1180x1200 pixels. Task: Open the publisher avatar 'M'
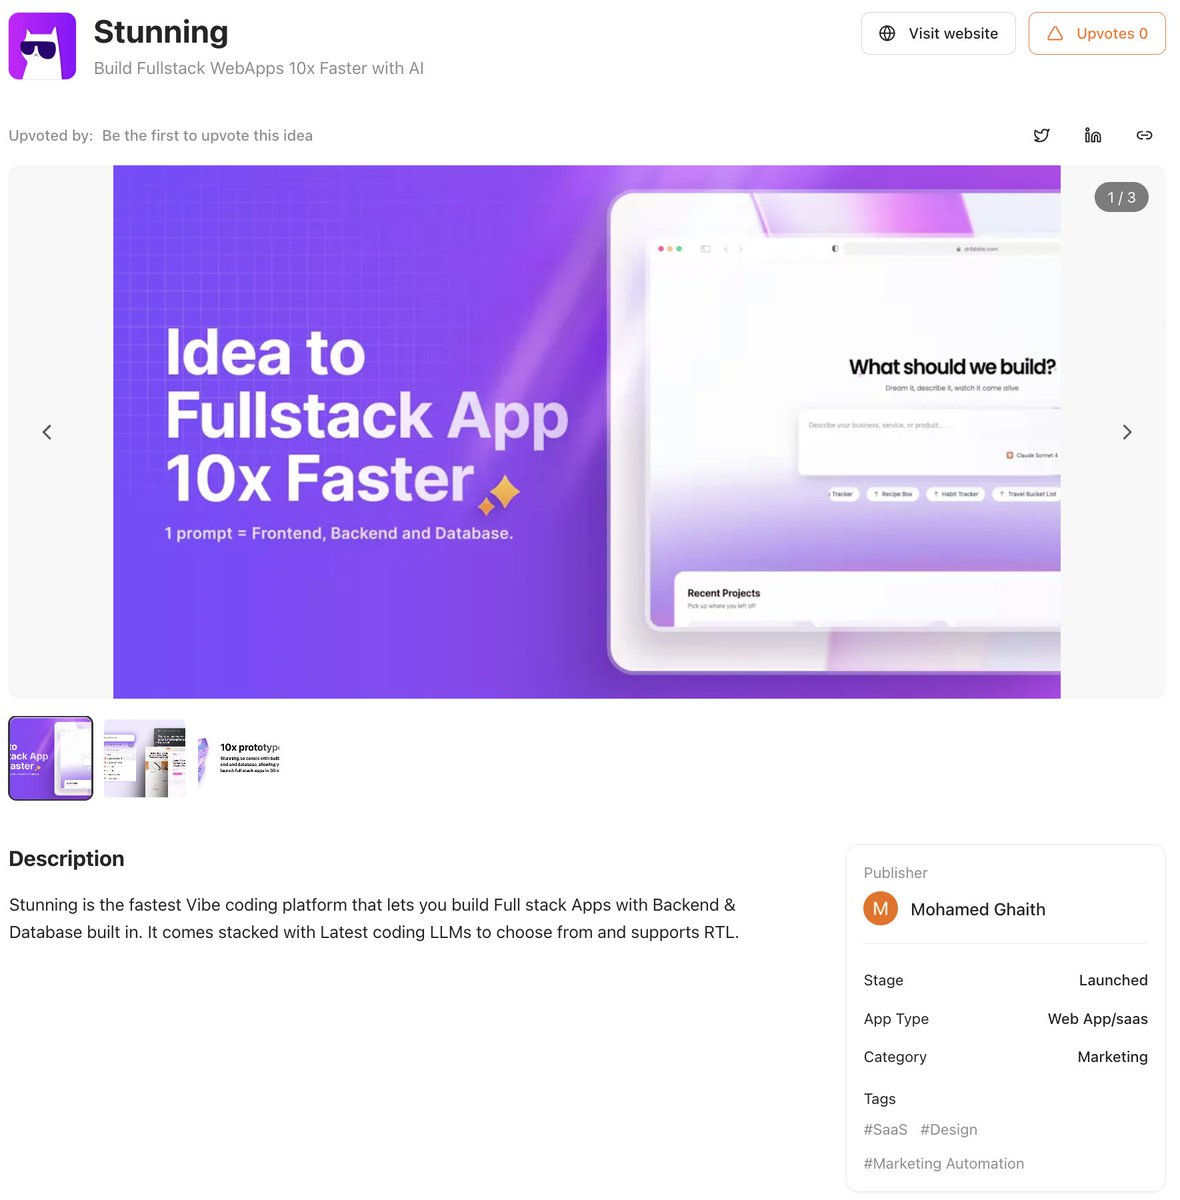880,908
